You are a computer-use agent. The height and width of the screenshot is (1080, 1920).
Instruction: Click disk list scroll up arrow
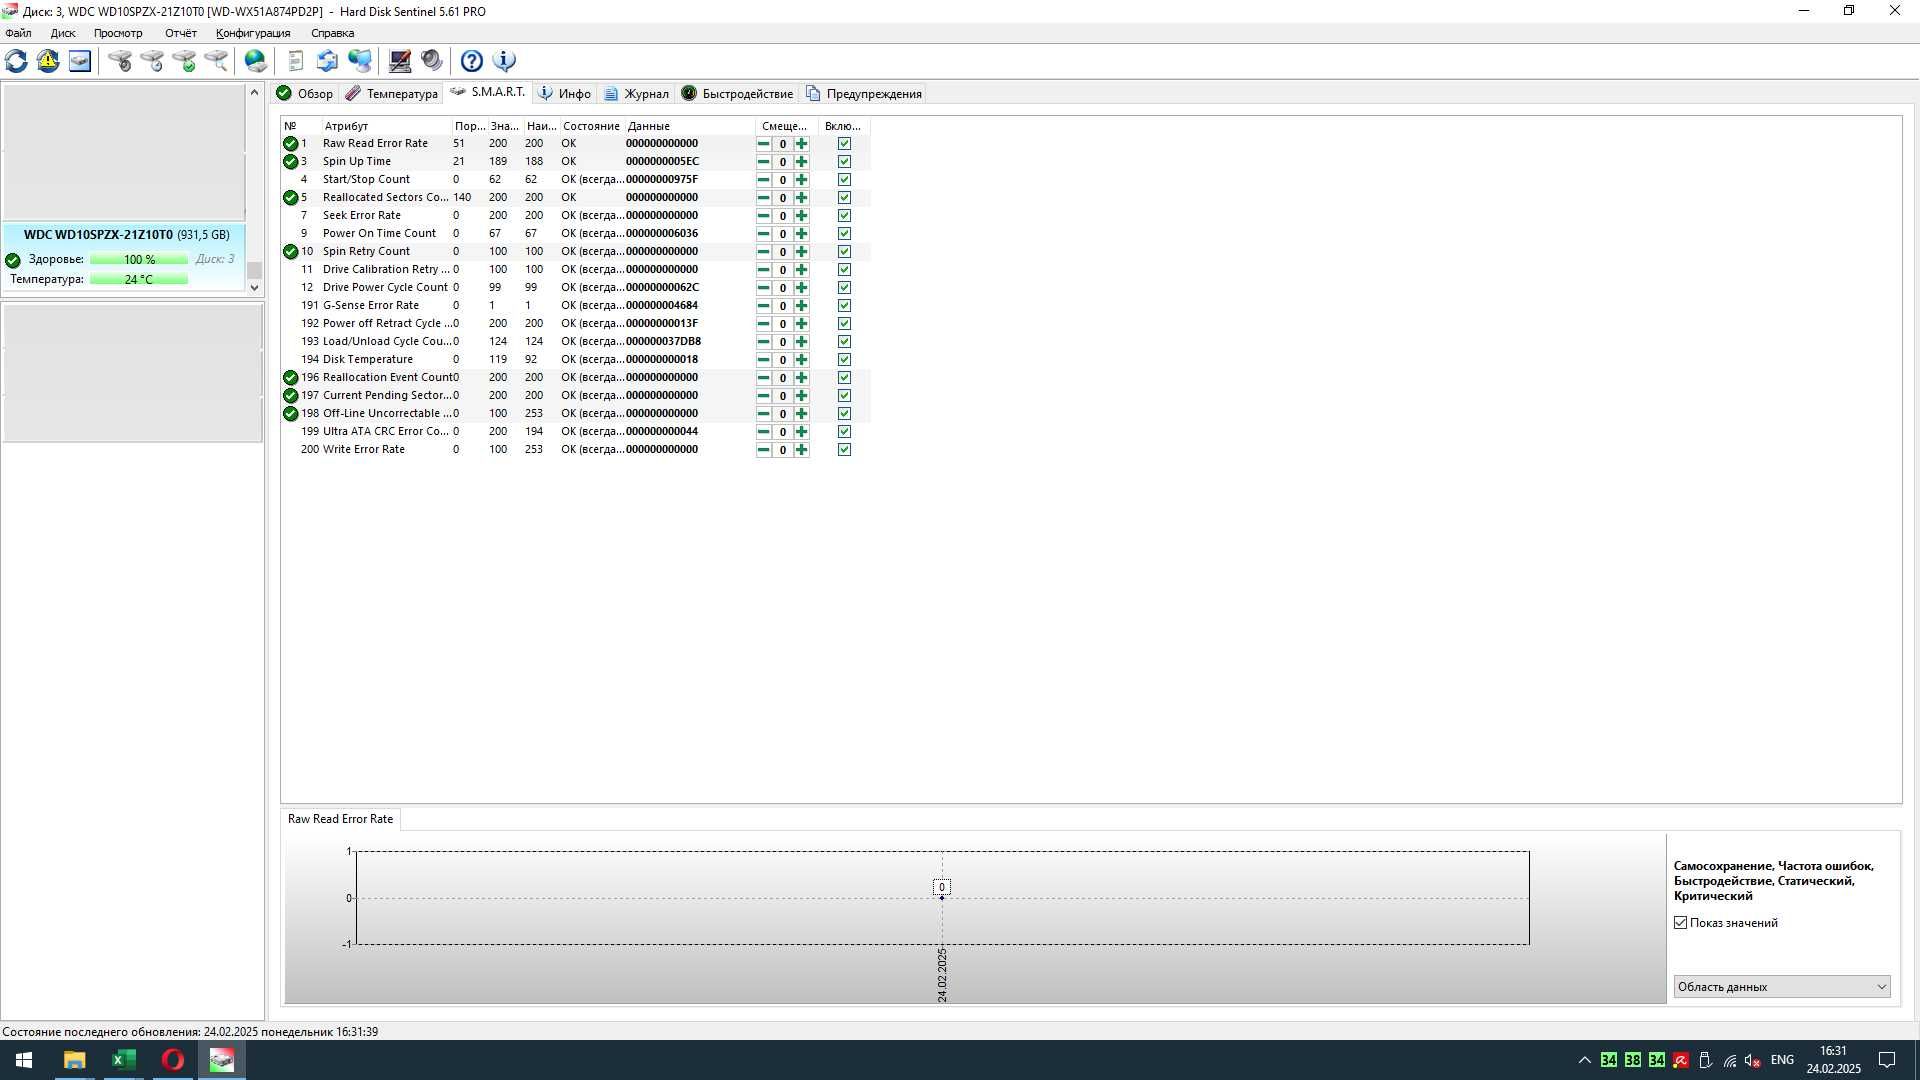(254, 92)
